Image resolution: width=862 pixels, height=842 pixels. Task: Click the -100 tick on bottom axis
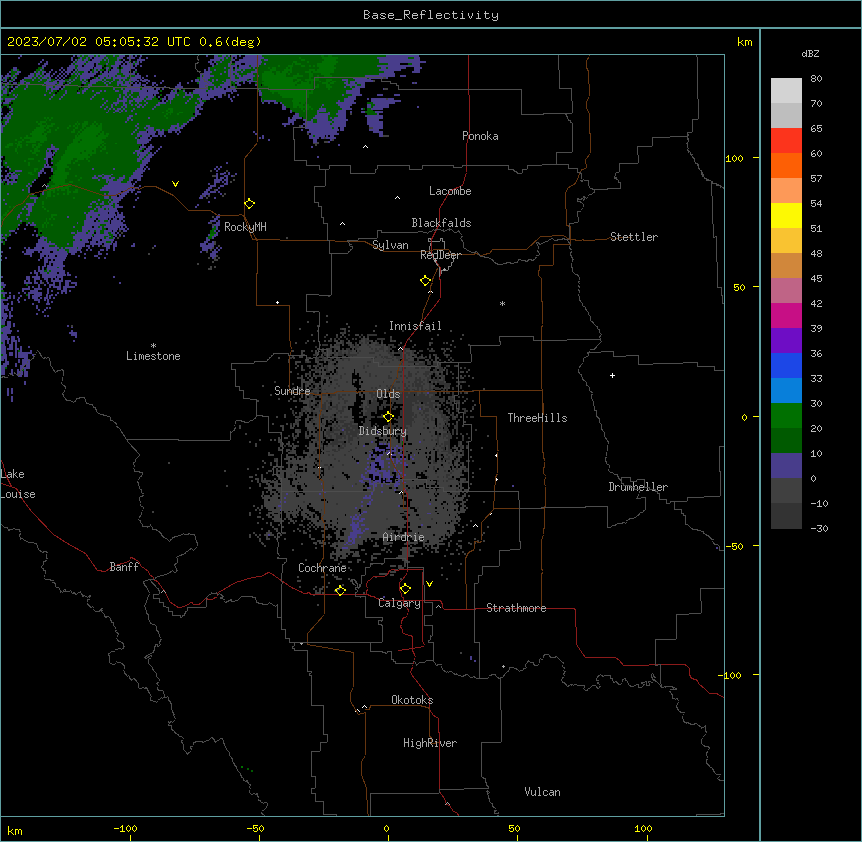click(x=125, y=828)
